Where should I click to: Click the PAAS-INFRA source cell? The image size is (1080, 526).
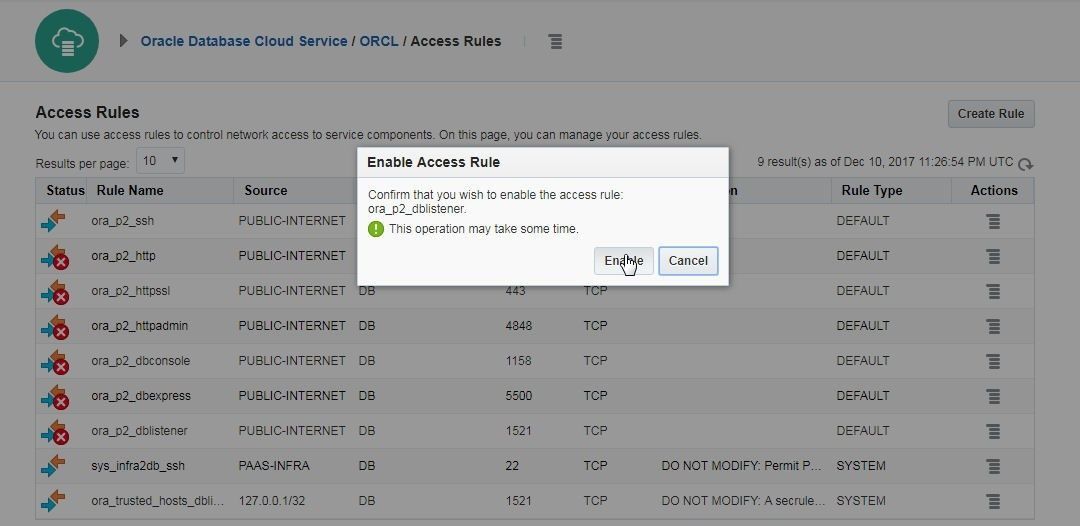point(274,466)
